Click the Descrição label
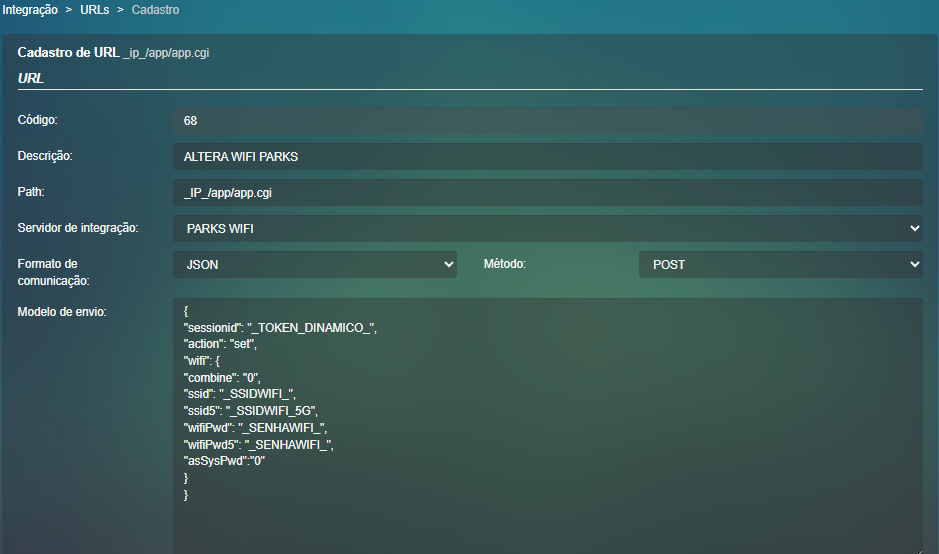Image resolution: width=939 pixels, height=554 pixels. tap(46, 156)
